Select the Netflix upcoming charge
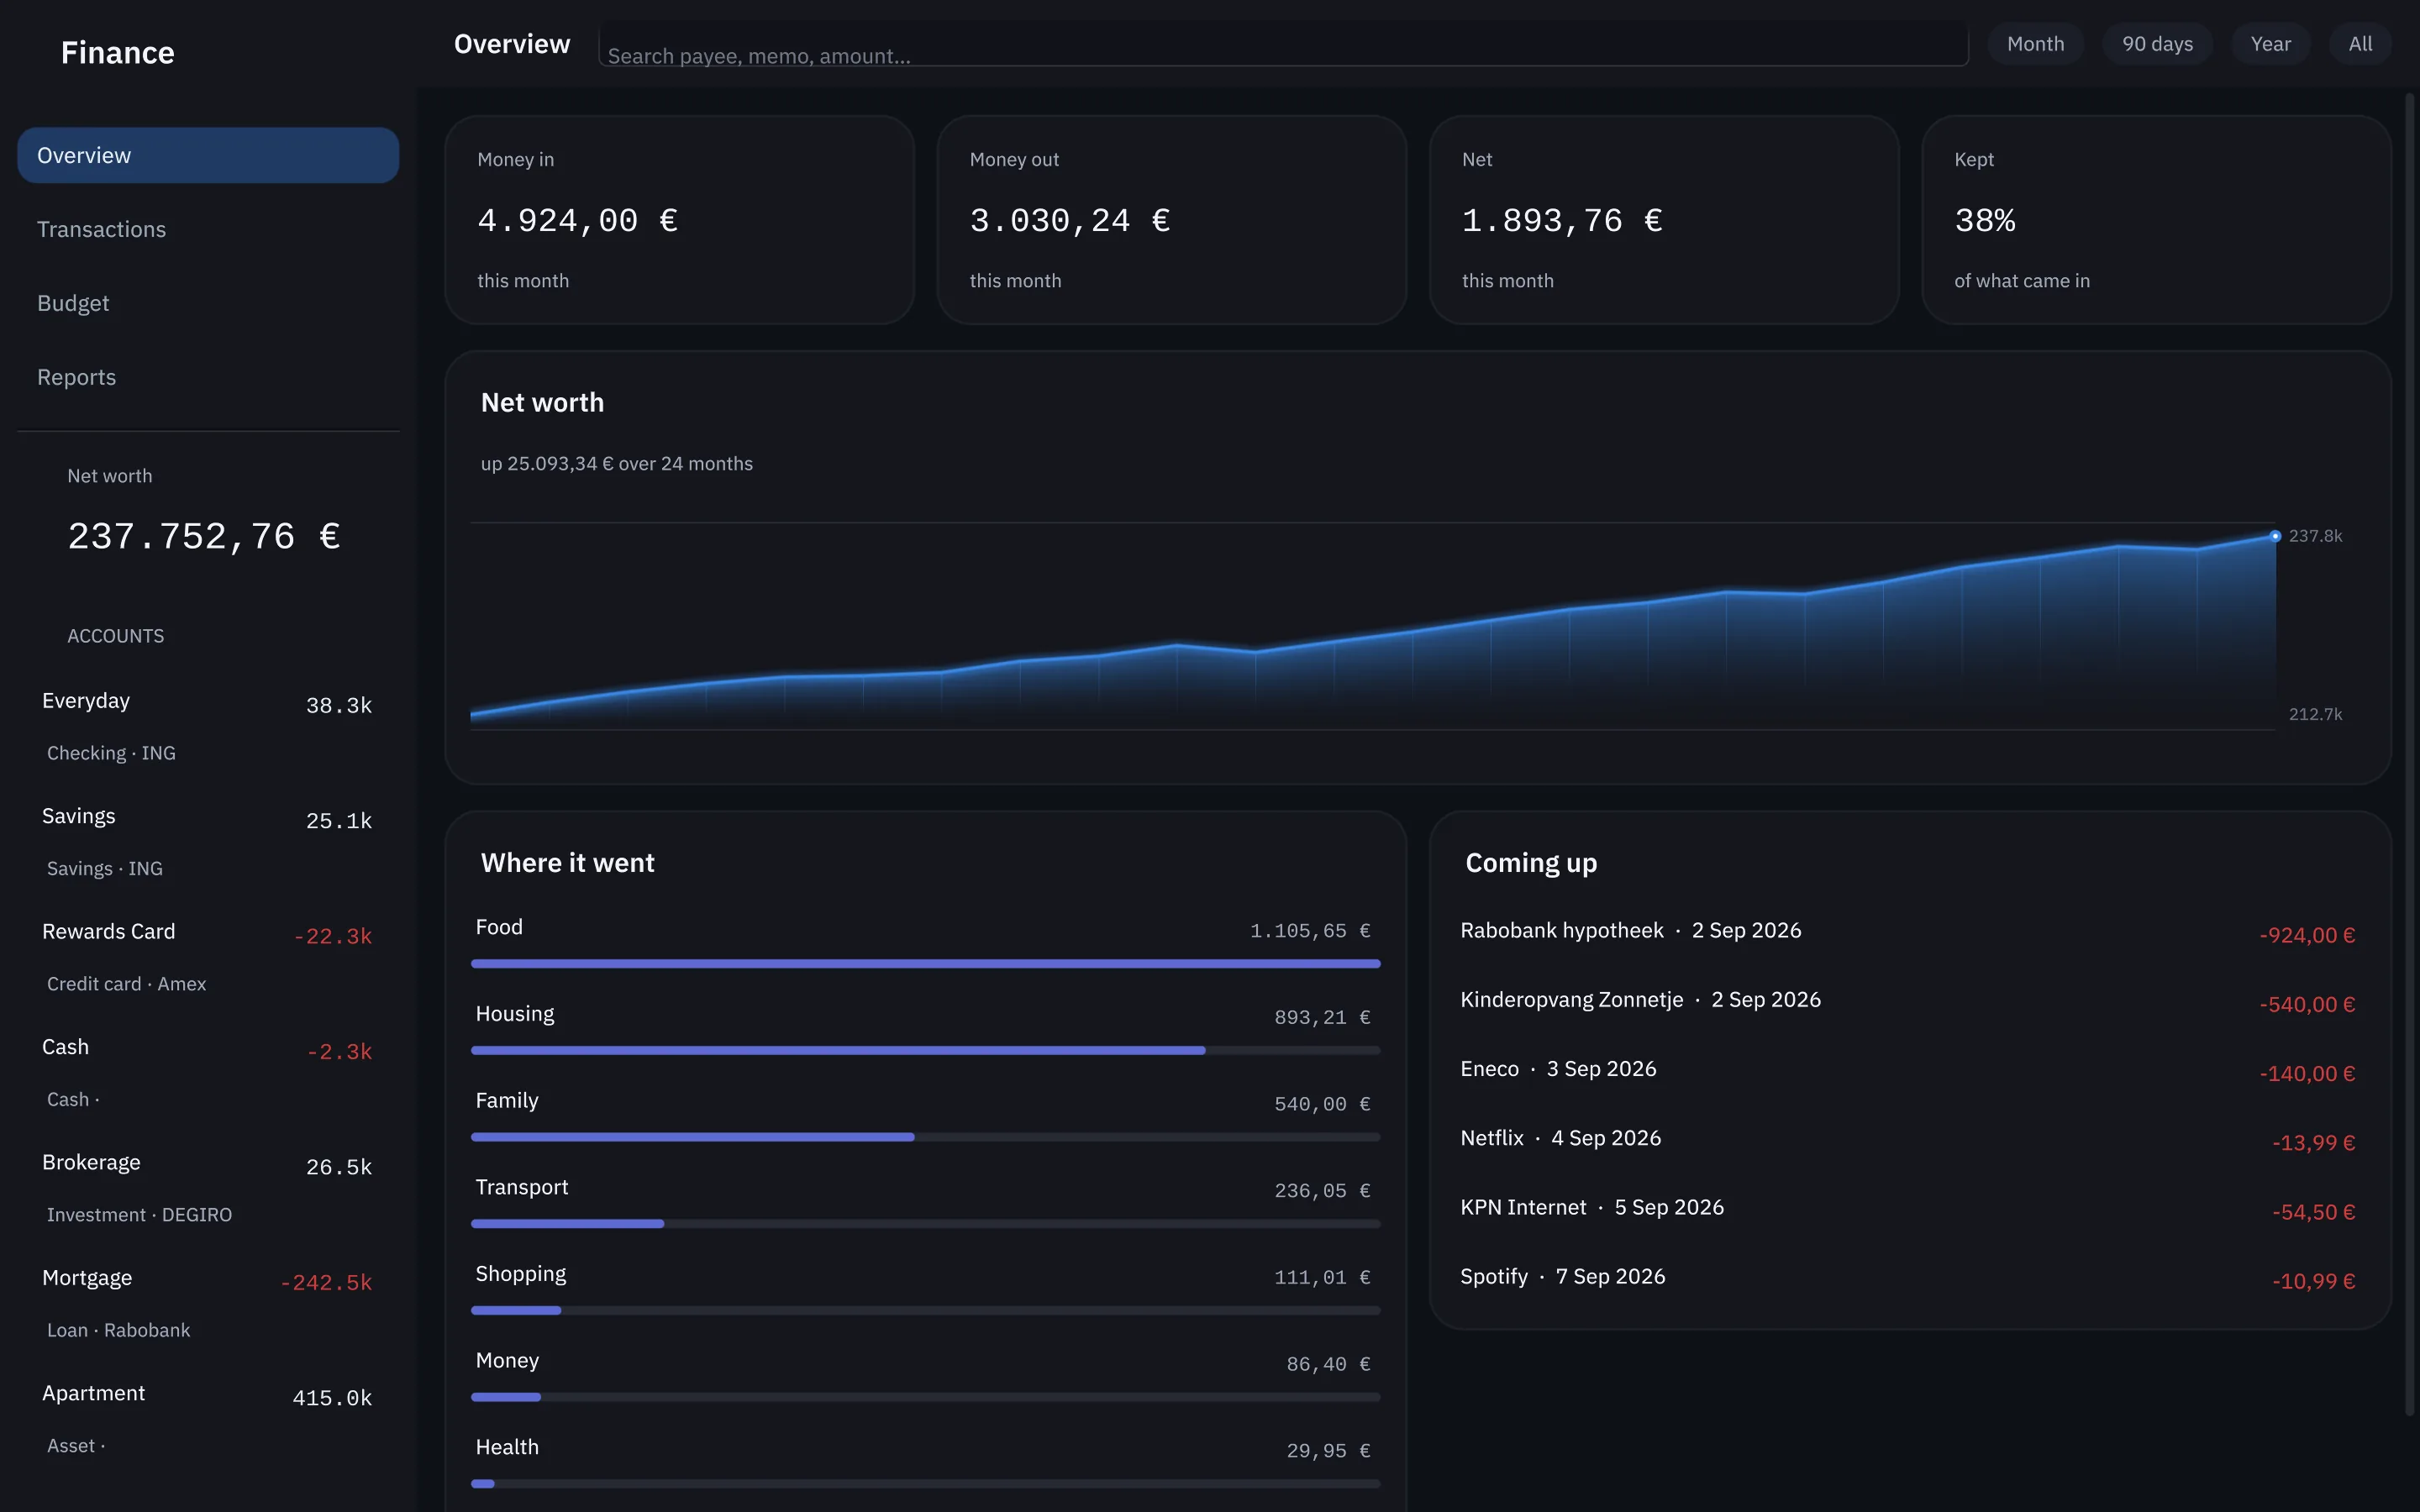 [x=1908, y=1139]
